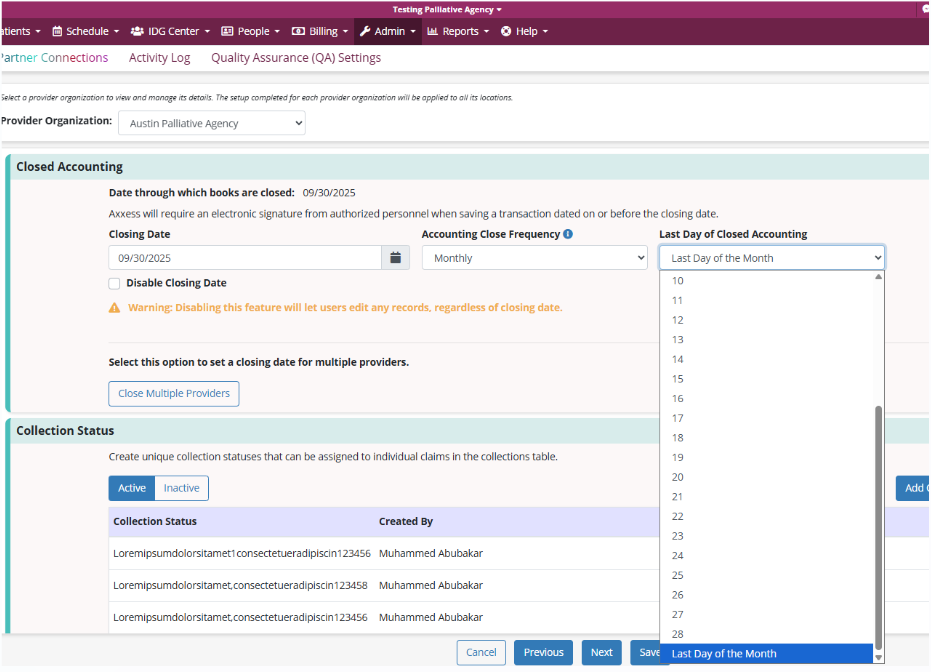The width and height of the screenshot is (931, 672).
Task: Switch to Inactive collection statuses
Action: point(181,488)
